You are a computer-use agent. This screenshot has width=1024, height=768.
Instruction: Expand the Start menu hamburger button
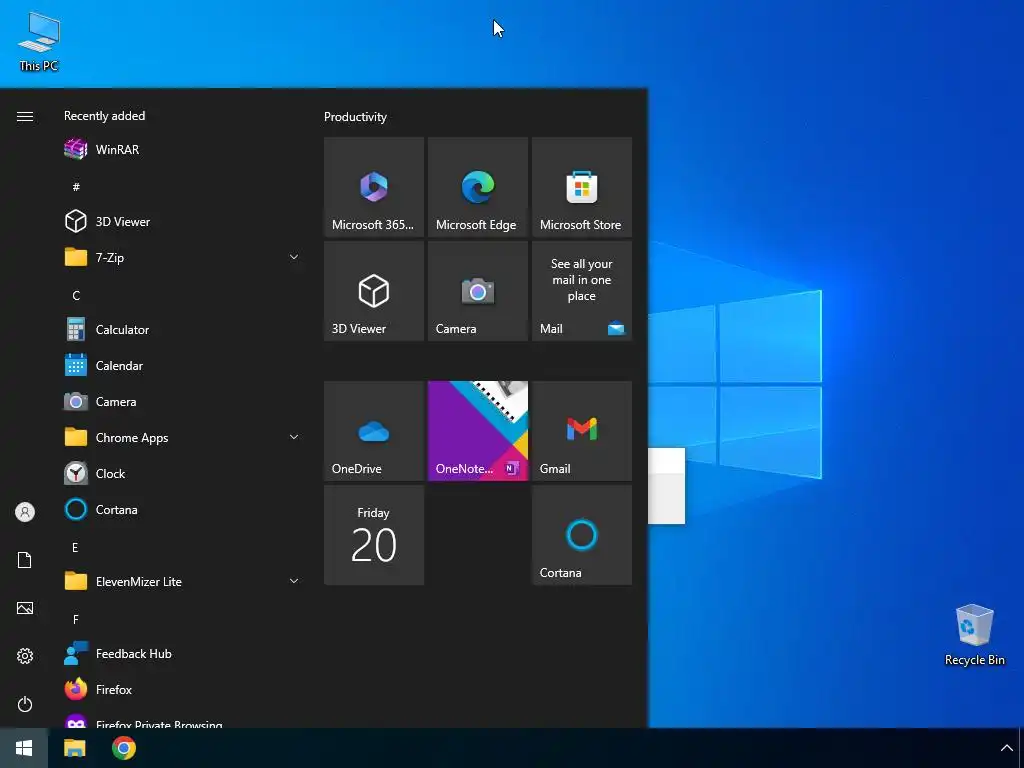click(25, 116)
